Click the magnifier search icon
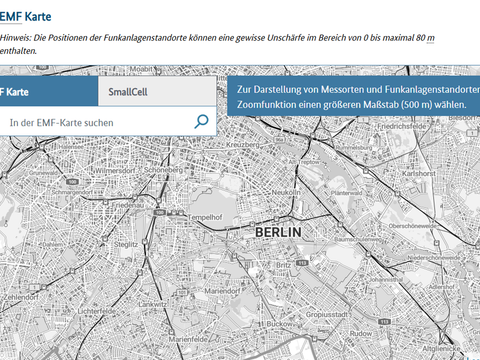This screenshot has width=480, height=360. point(201,122)
